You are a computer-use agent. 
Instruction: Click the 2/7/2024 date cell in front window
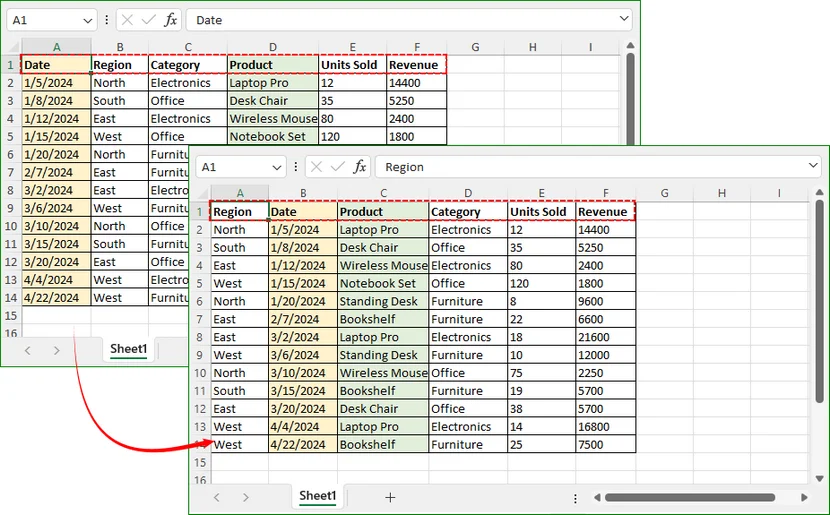click(x=303, y=319)
